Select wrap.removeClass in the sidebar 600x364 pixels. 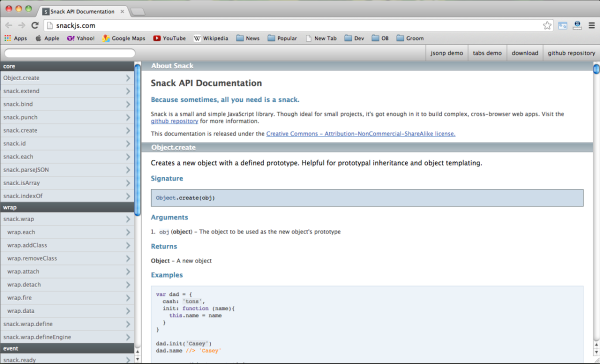click(67, 258)
